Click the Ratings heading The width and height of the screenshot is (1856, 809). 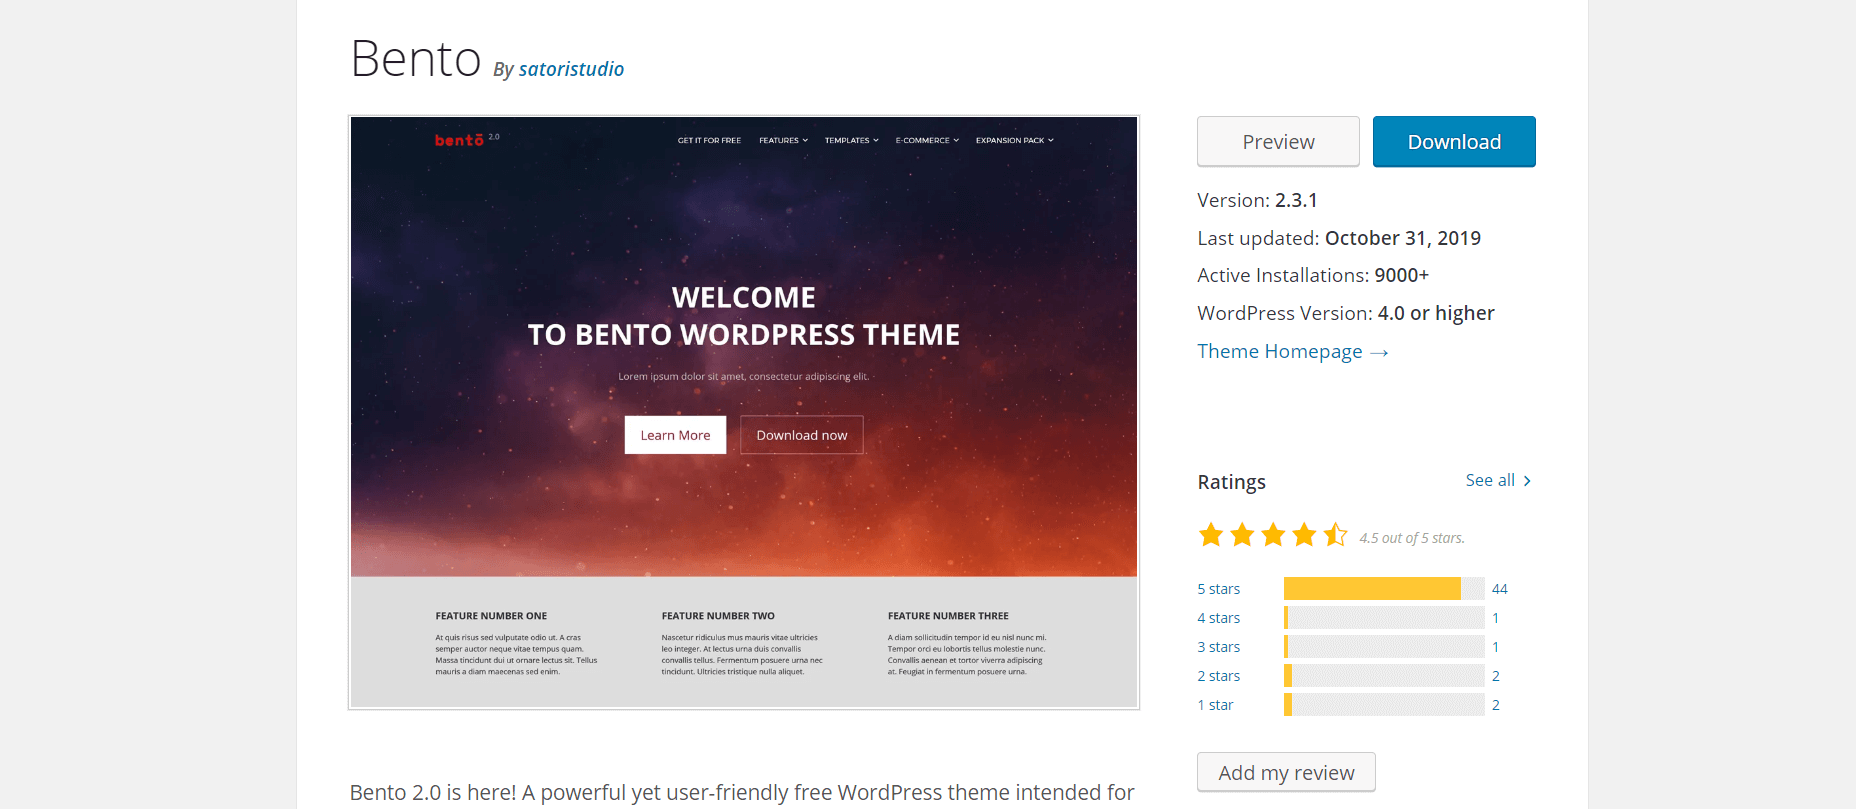(1231, 482)
